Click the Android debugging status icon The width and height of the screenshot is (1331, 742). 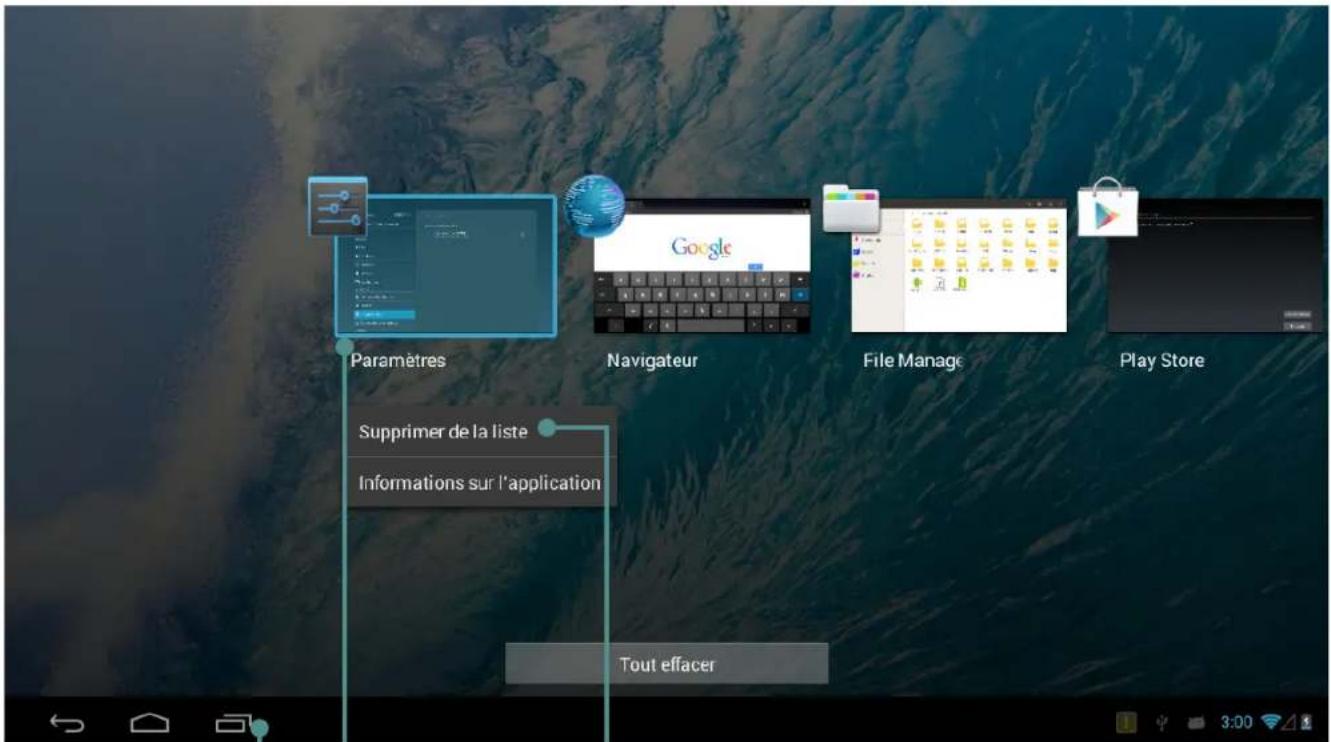(x=1196, y=722)
